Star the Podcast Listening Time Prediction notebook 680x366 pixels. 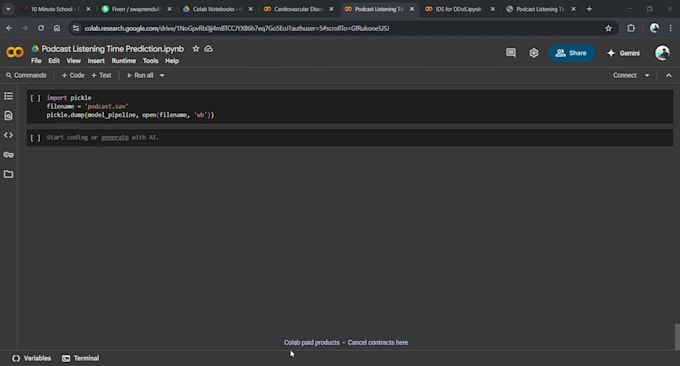196,49
